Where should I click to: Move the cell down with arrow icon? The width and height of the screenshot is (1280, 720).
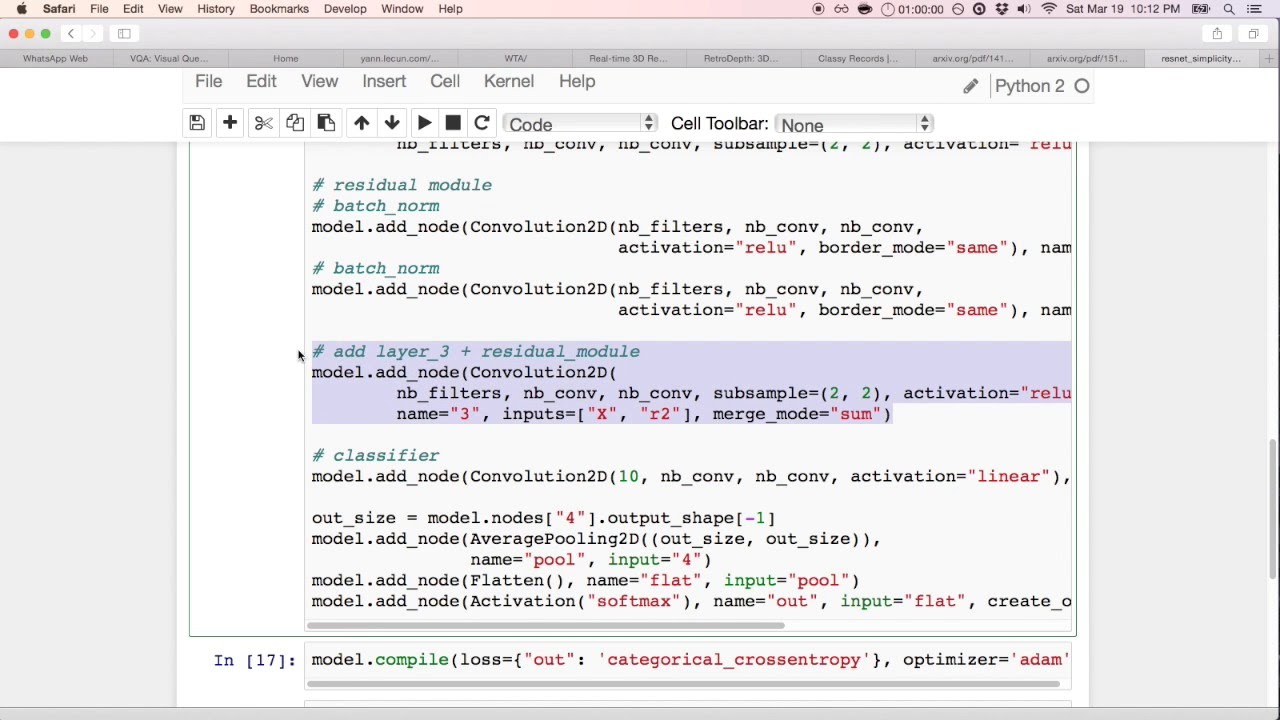pos(392,123)
